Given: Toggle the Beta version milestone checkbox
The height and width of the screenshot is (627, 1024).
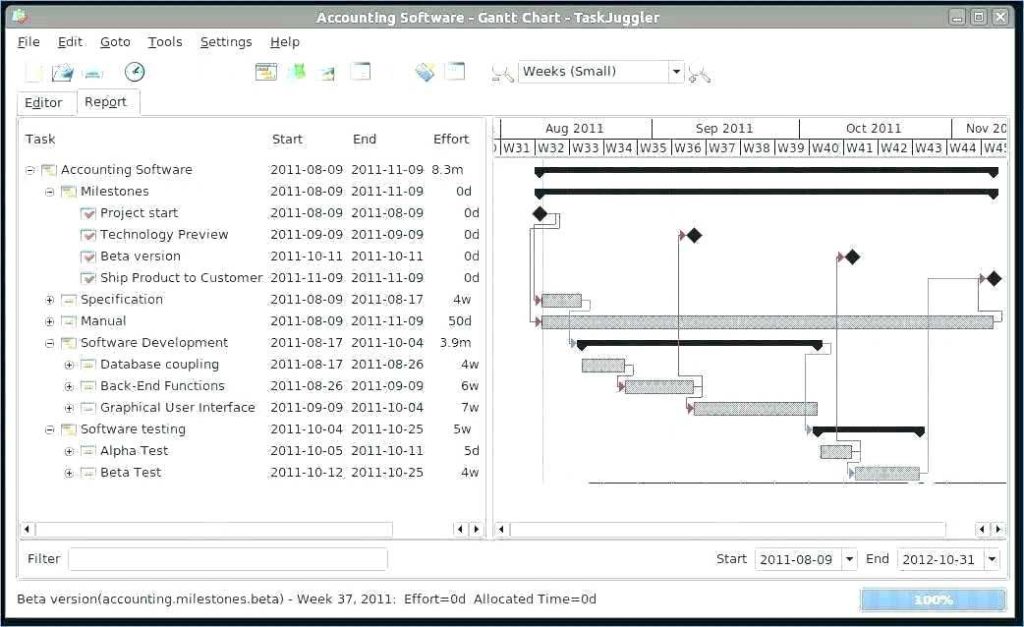Looking at the screenshot, I should tap(88, 256).
